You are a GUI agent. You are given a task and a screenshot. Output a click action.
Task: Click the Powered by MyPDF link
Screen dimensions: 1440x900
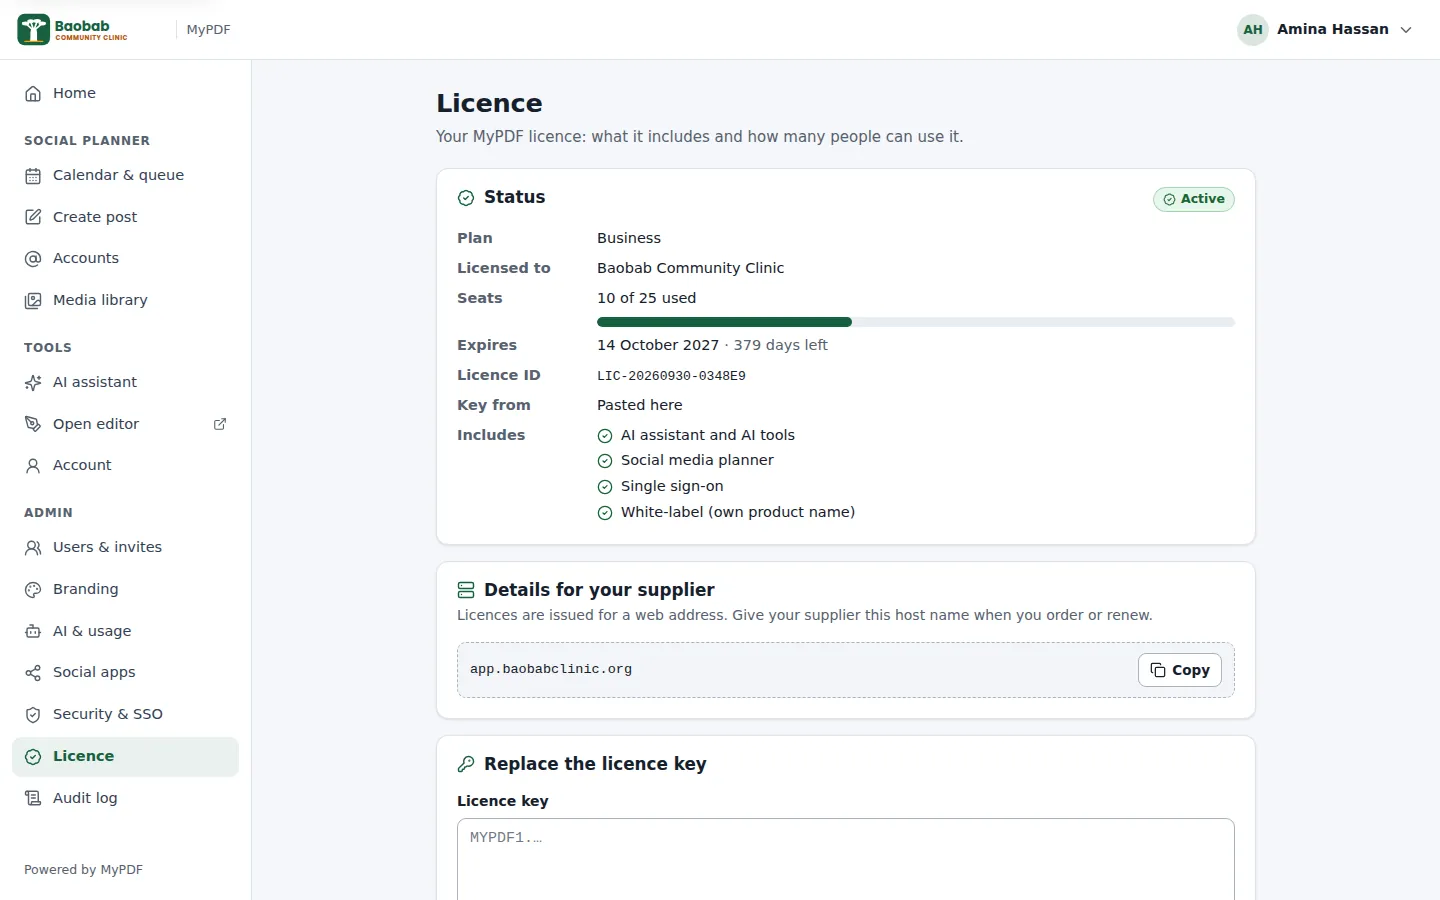(x=84, y=870)
